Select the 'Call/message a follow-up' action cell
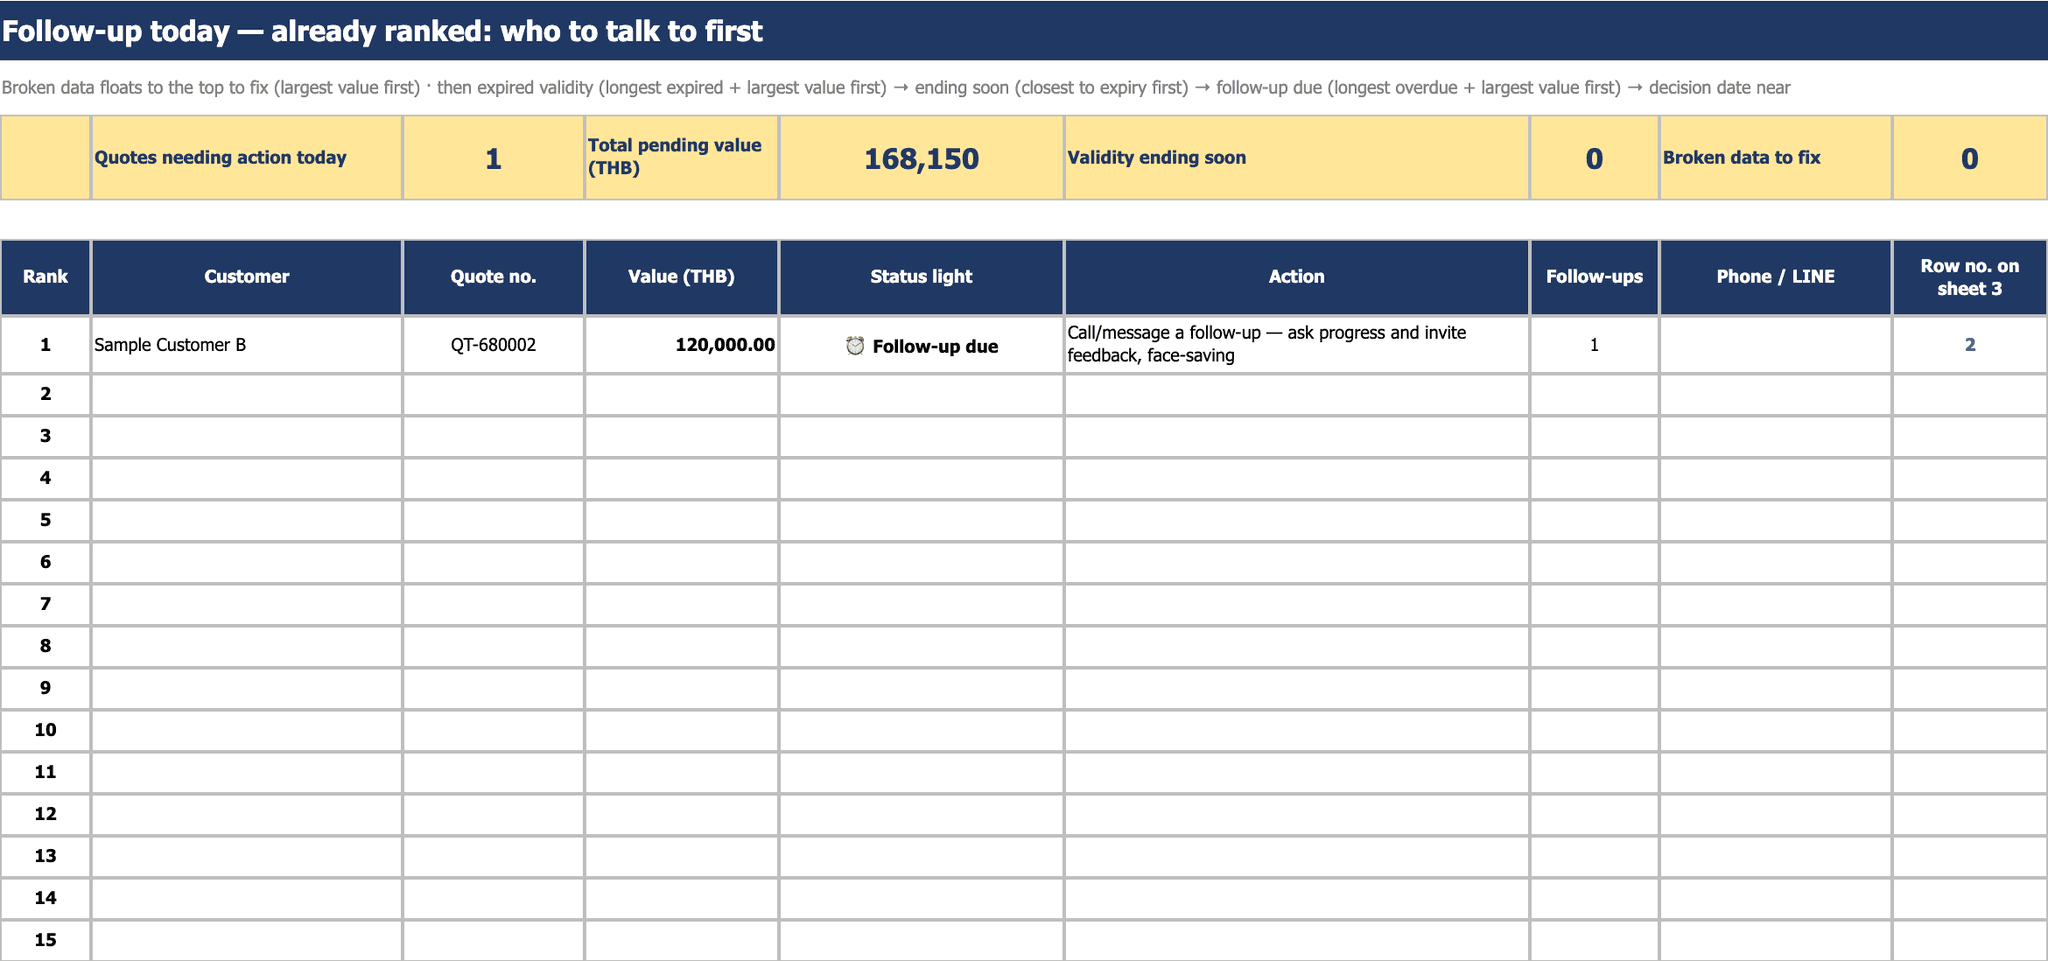Image resolution: width=2048 pixels, height=961 pixels. coord(1297,345)
